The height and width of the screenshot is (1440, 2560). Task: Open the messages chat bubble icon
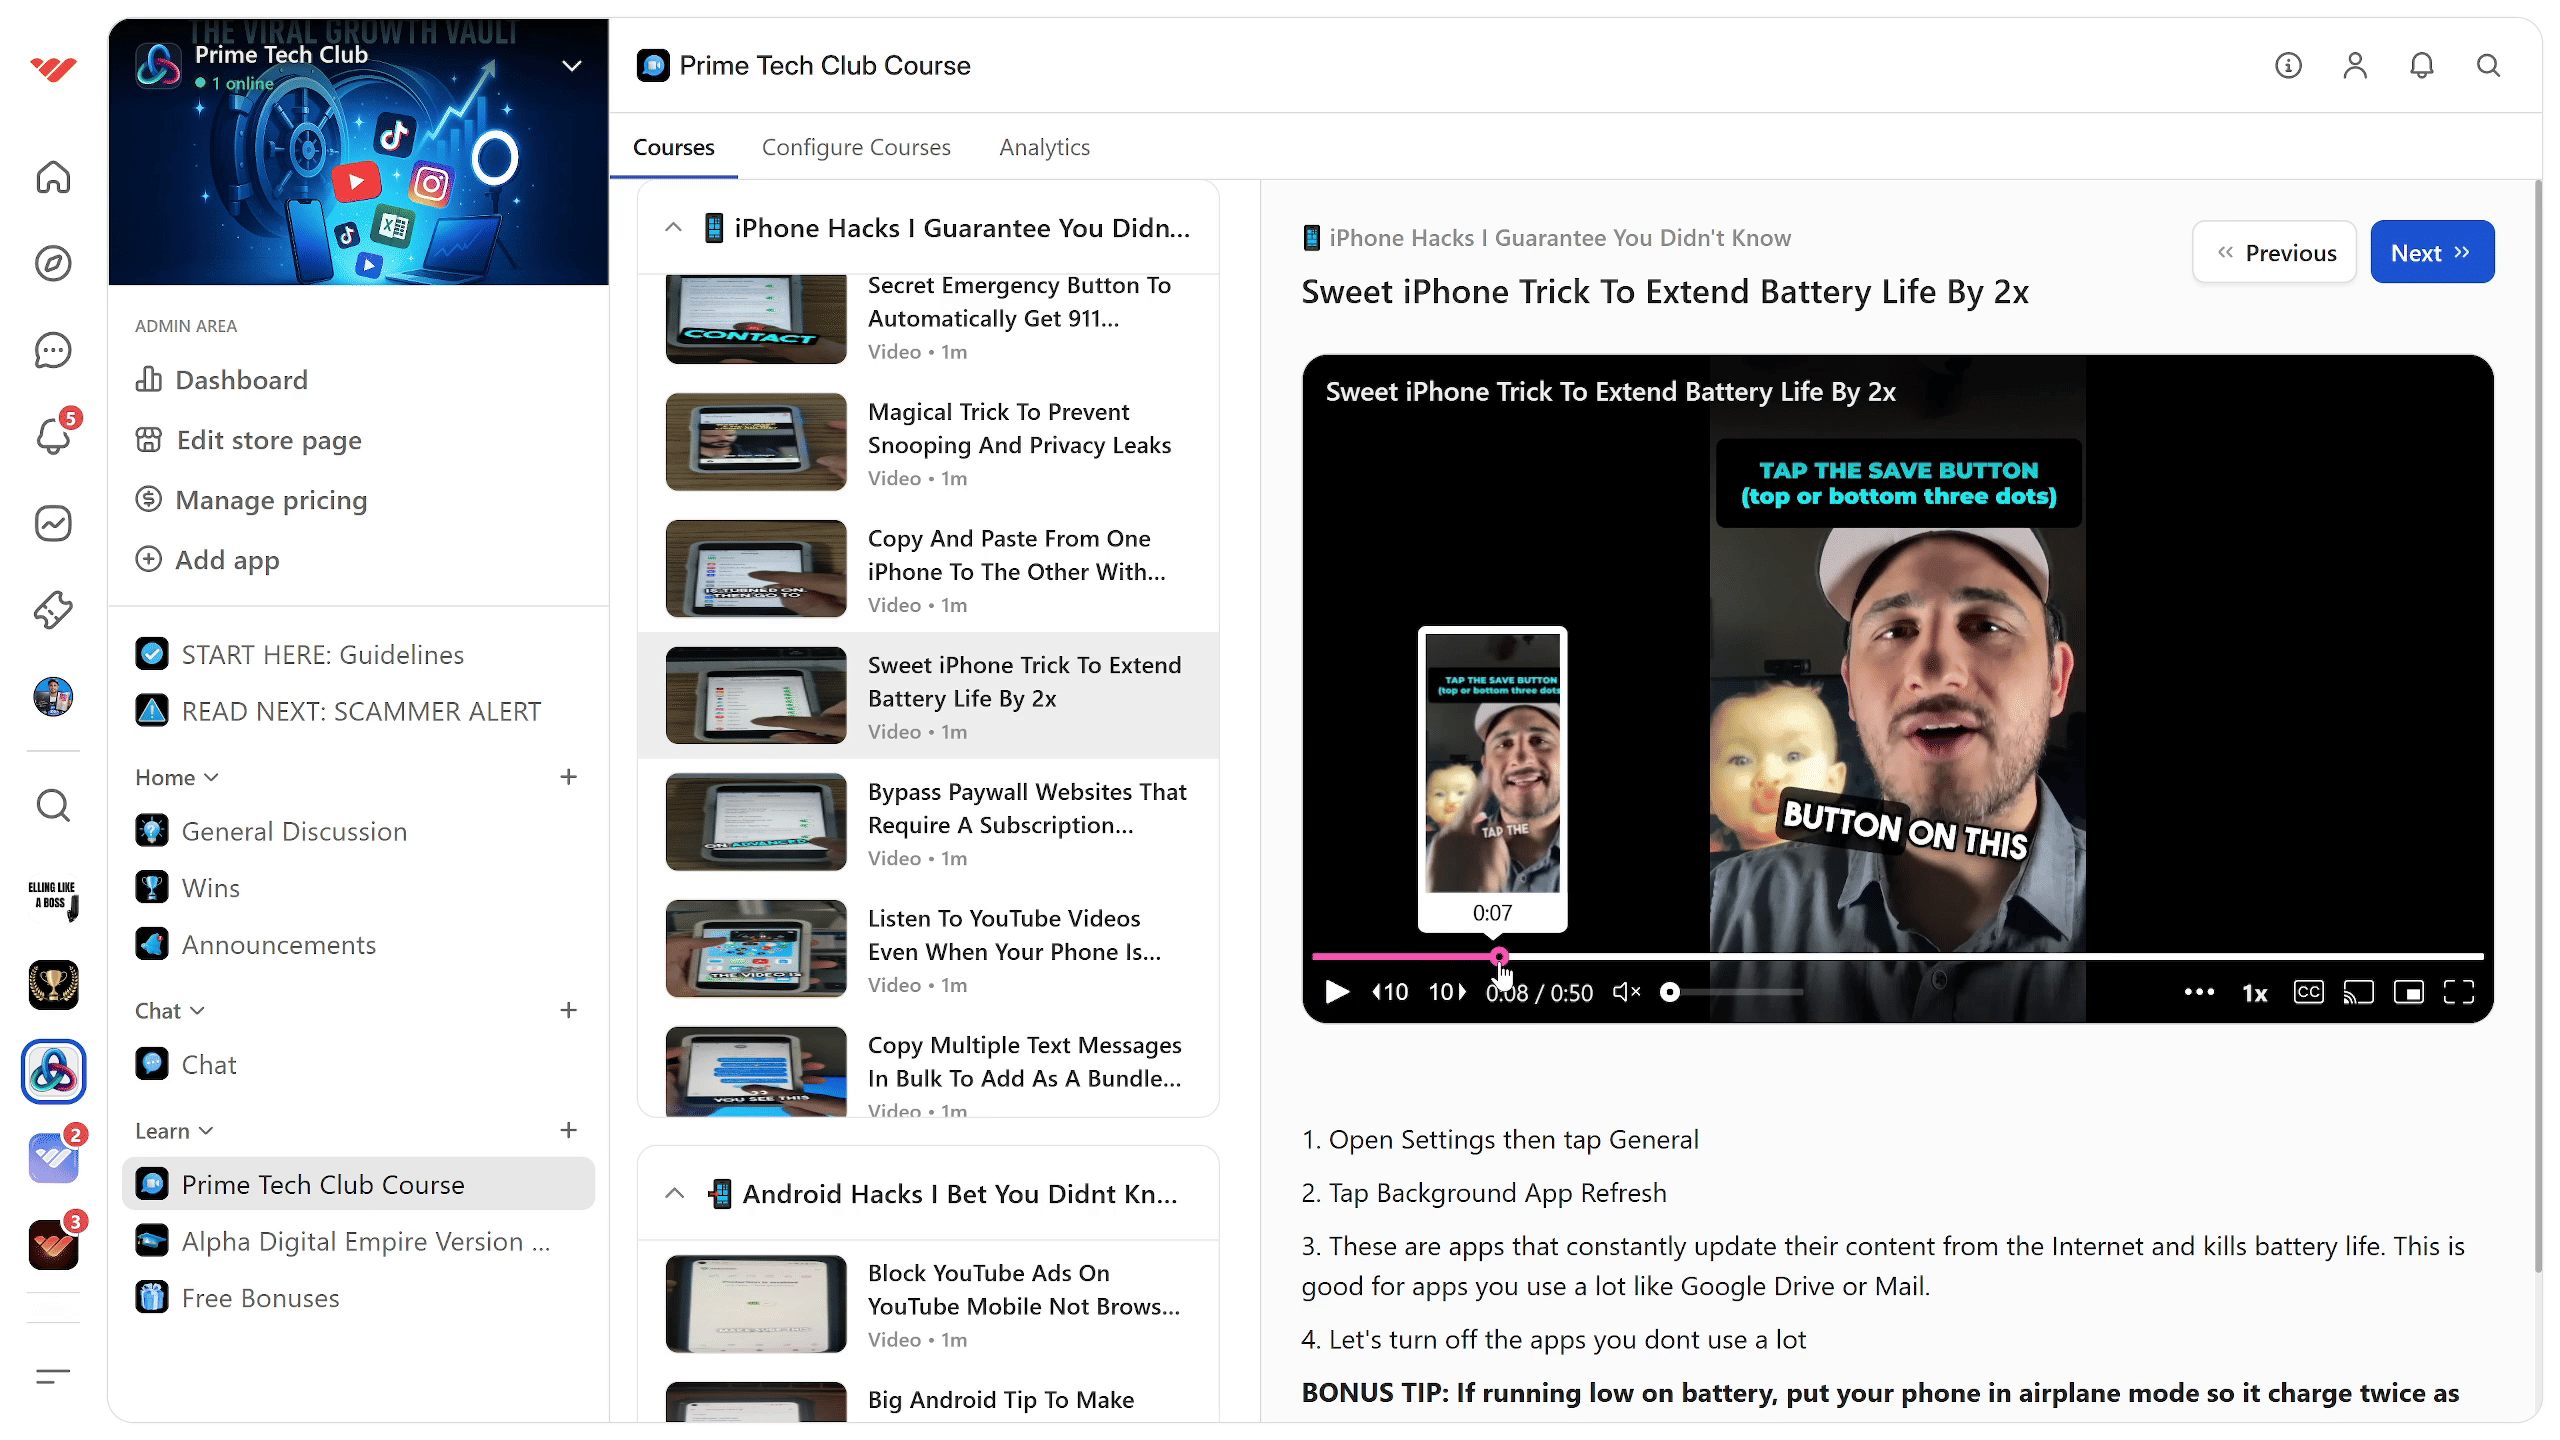click(53, 350)
